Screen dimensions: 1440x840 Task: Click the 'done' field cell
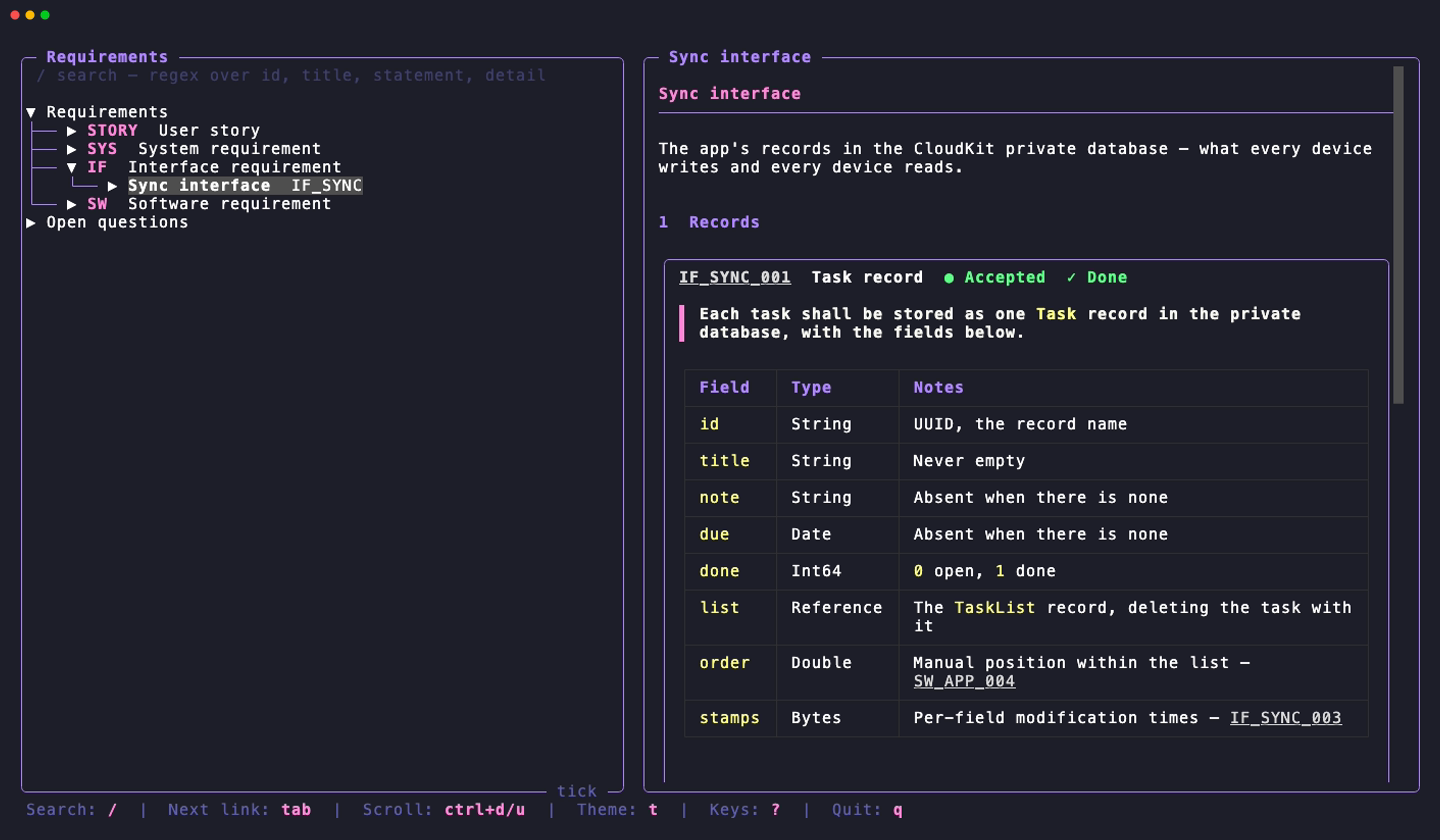pos(730,571)
